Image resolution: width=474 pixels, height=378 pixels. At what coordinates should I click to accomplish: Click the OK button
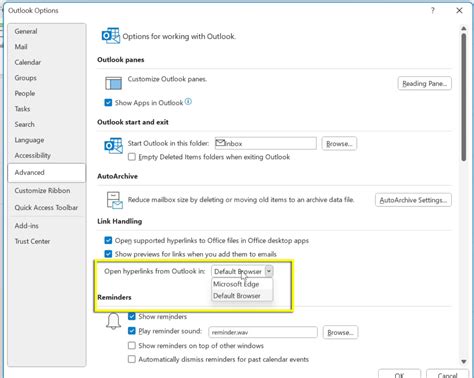[x=399, y=374]
